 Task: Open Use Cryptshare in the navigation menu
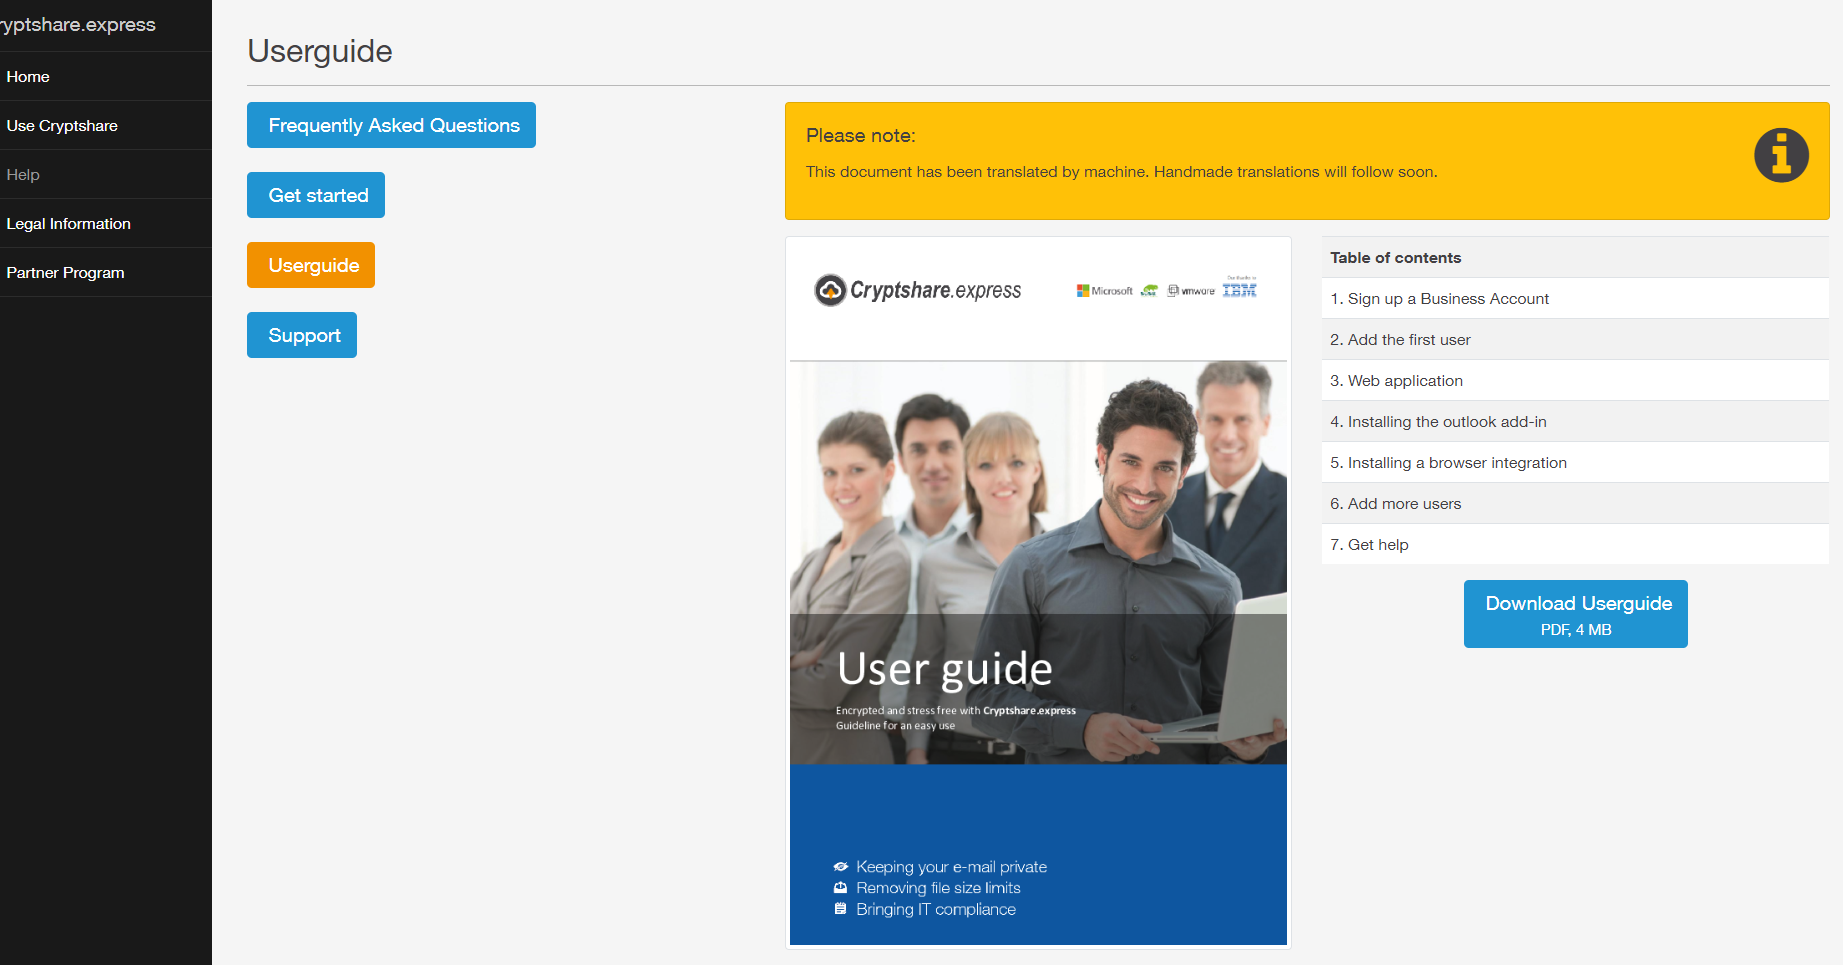point(62,125)
